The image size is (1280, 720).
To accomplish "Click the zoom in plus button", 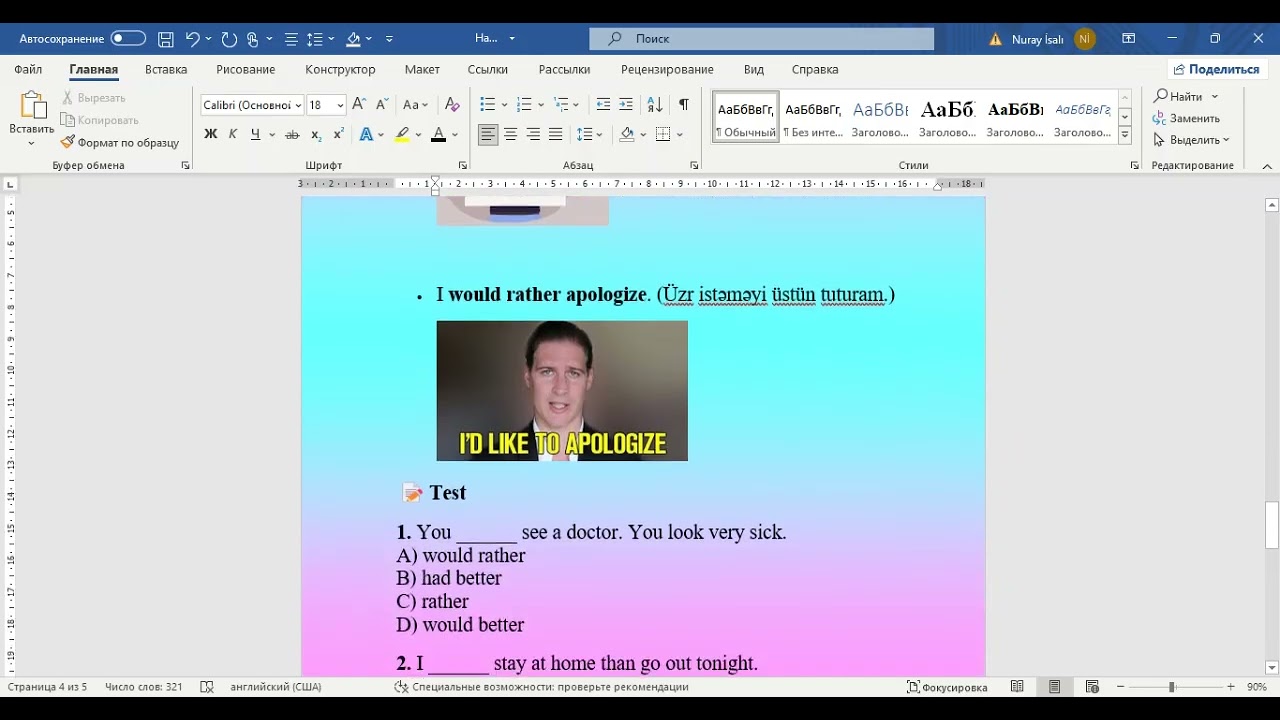I will point(1230,687).
